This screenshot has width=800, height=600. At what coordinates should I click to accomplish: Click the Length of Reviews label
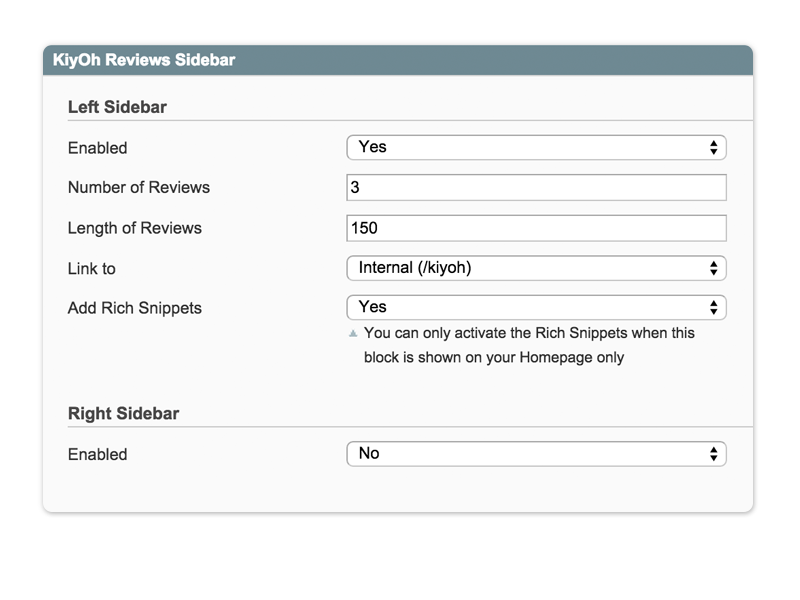135,228
